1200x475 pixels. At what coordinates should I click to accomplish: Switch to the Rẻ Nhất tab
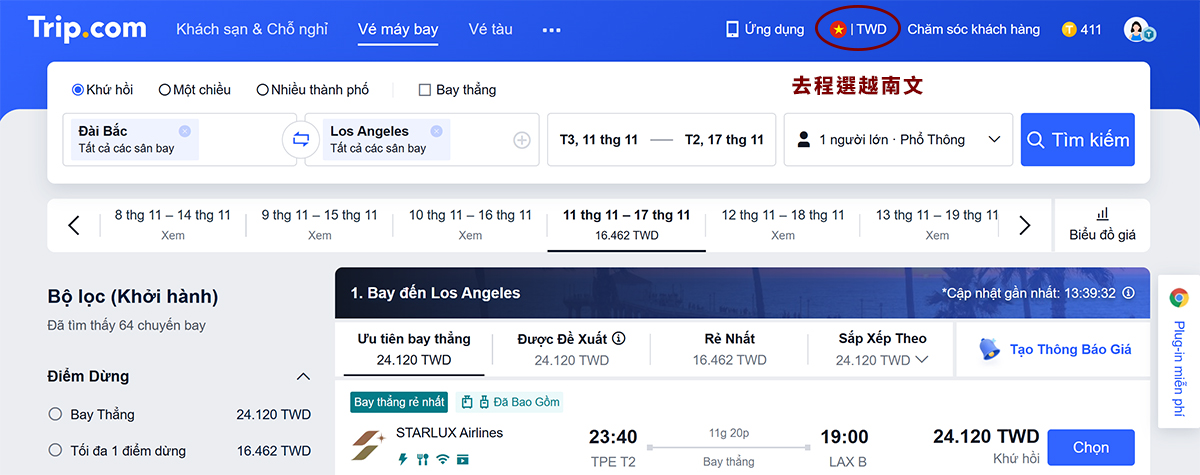pos(729,349)
